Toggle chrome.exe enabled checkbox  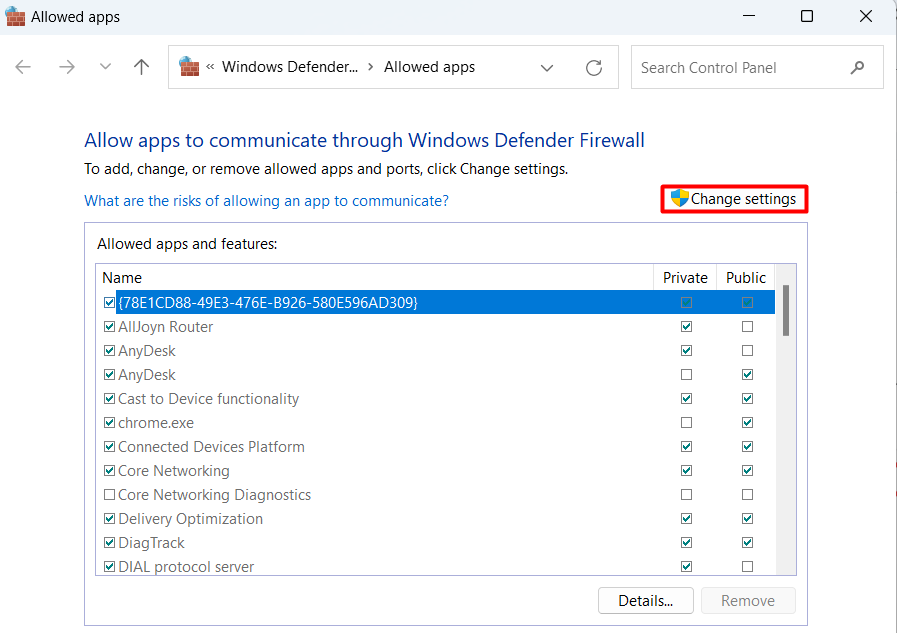click(109, 423)
